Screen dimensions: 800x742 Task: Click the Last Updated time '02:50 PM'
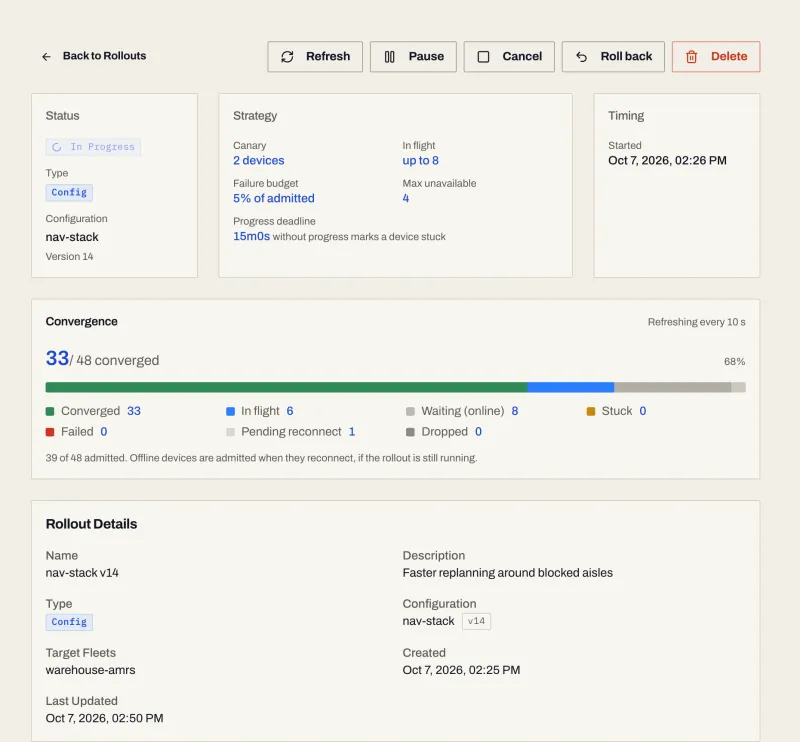tap(137, 719)
